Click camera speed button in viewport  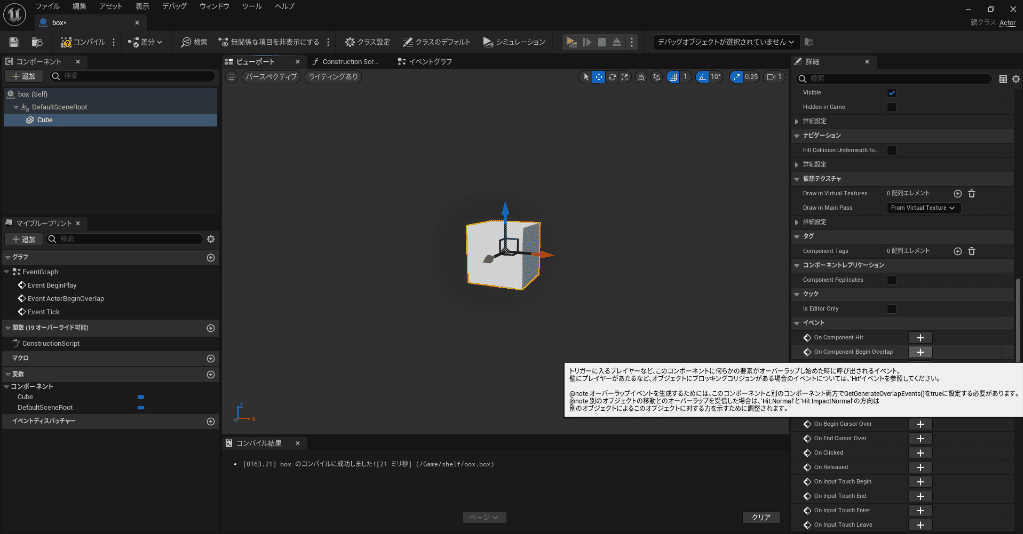pyautogui.click(x=774, y=77)
